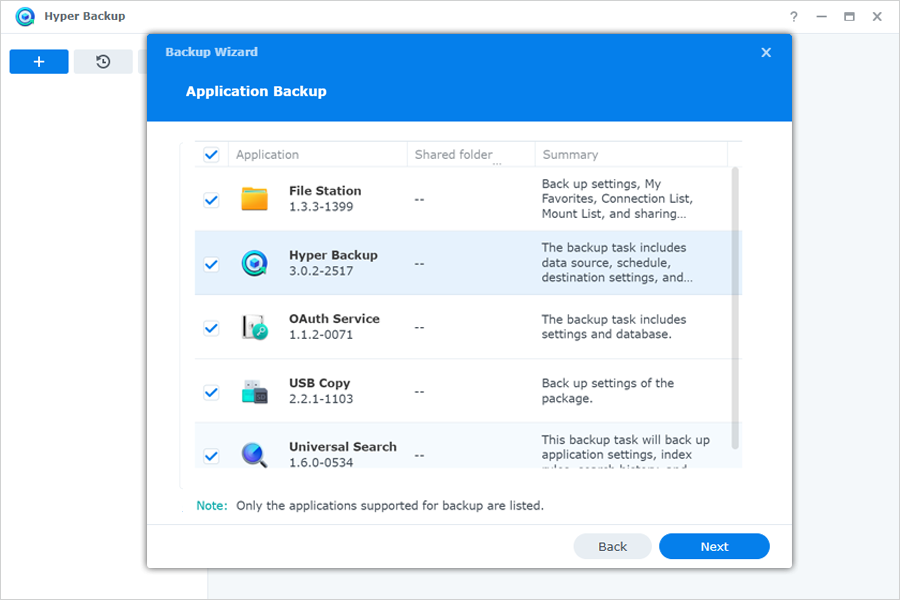
Task: Click the OAuth Service icon
Action: click(254, 327)
